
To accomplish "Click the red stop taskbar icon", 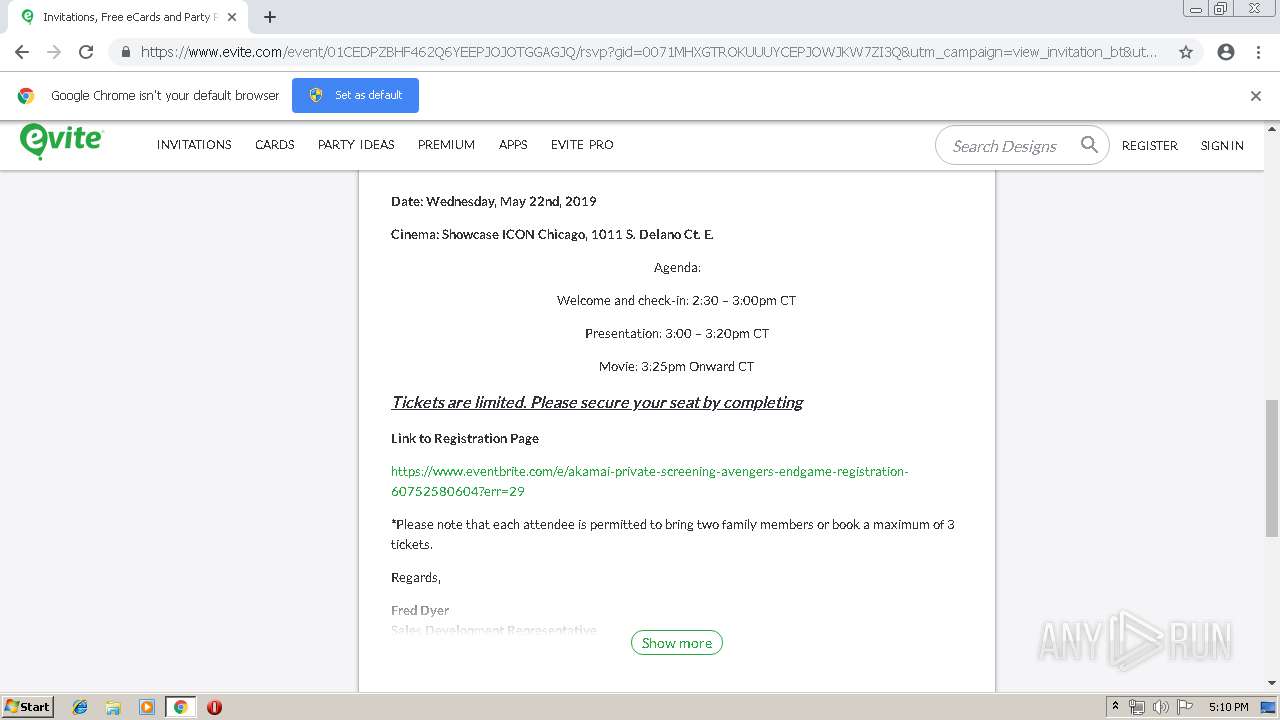I will 214,707.
